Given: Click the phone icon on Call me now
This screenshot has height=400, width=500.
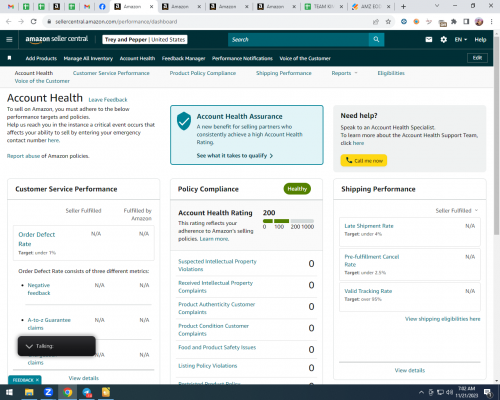Looking at the screenshot, I should 349,160.
